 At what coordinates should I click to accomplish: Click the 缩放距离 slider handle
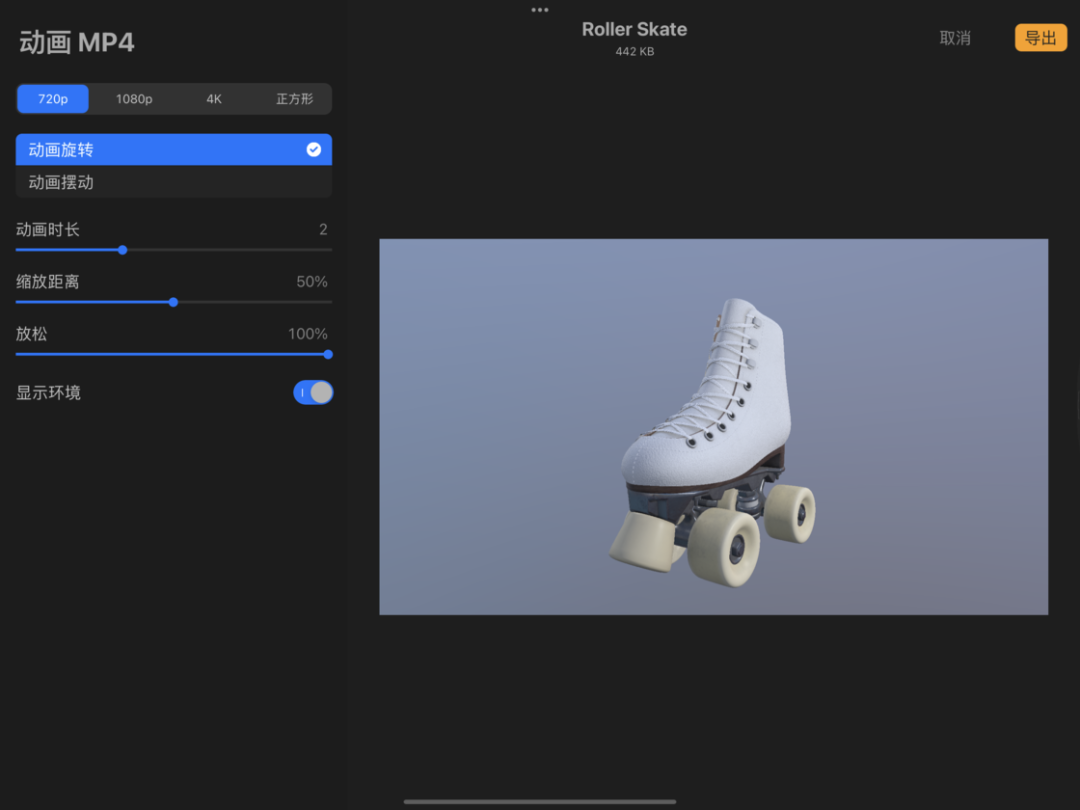[x=173, y=302]
